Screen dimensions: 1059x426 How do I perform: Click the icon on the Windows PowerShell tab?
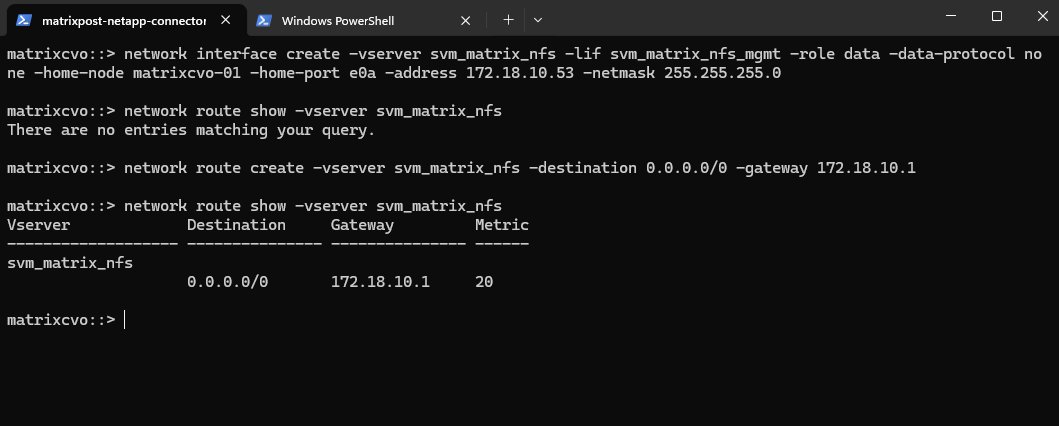tap(264, 20)
